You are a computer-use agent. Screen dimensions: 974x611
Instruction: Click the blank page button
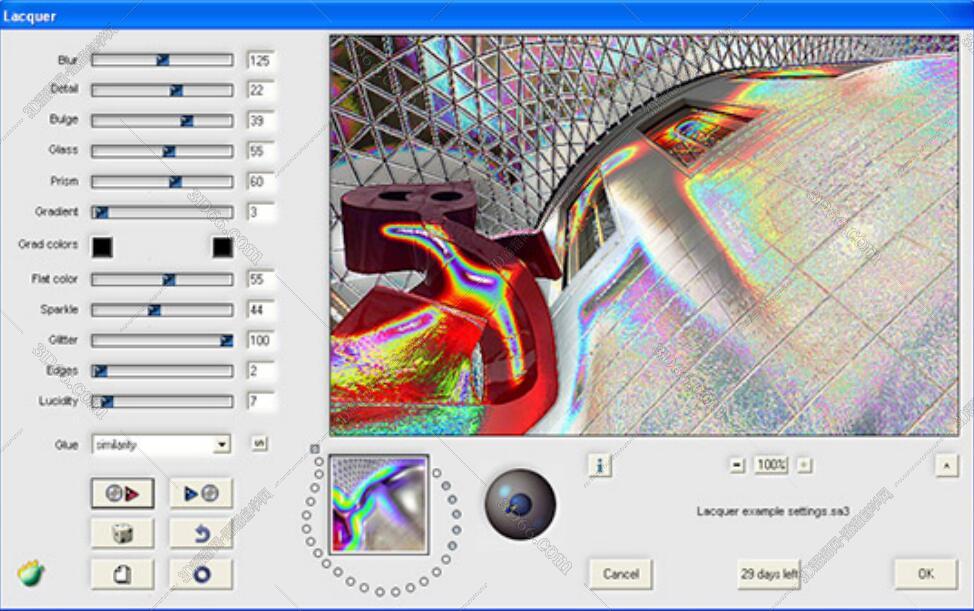pos(122,574)
